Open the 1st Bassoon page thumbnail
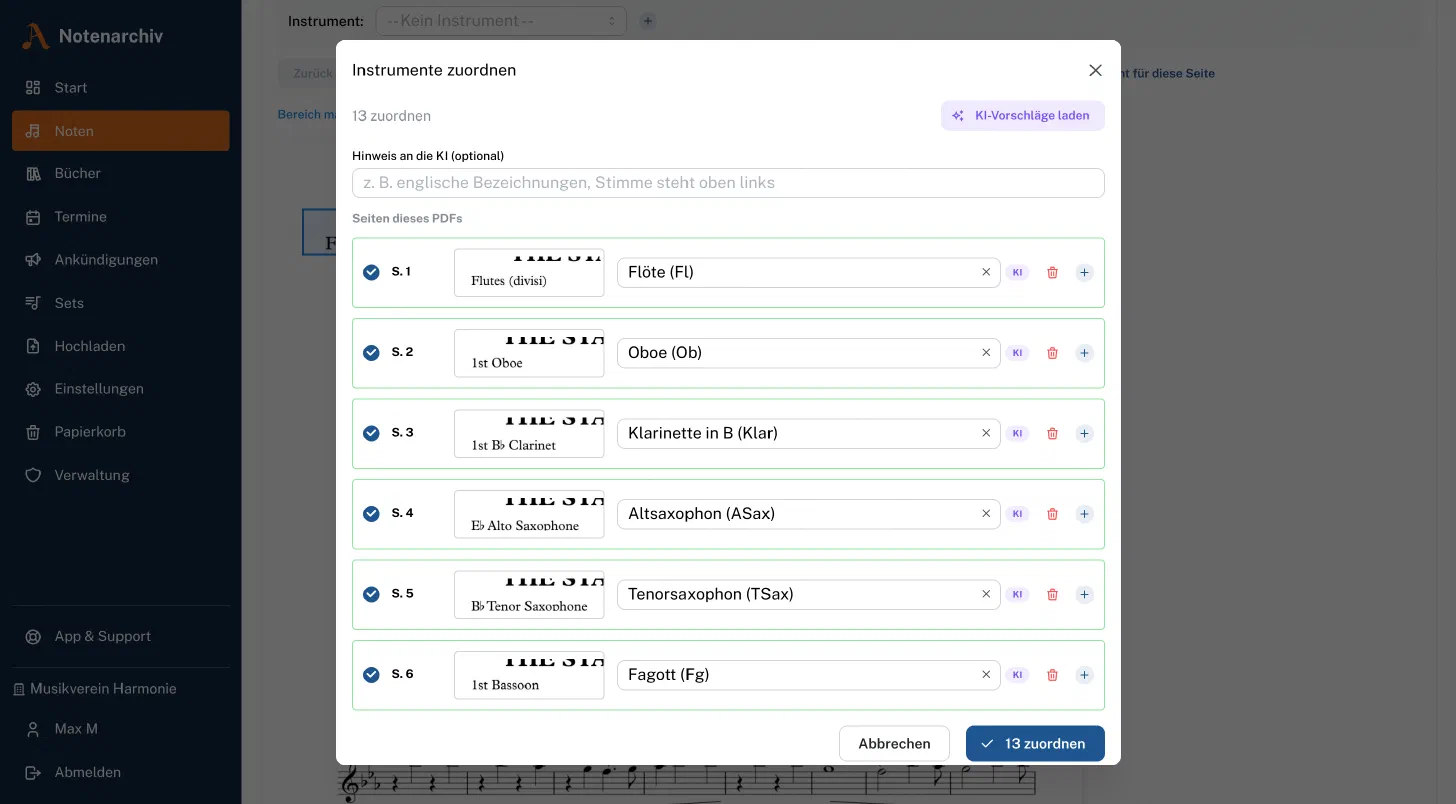 point(529,675)
